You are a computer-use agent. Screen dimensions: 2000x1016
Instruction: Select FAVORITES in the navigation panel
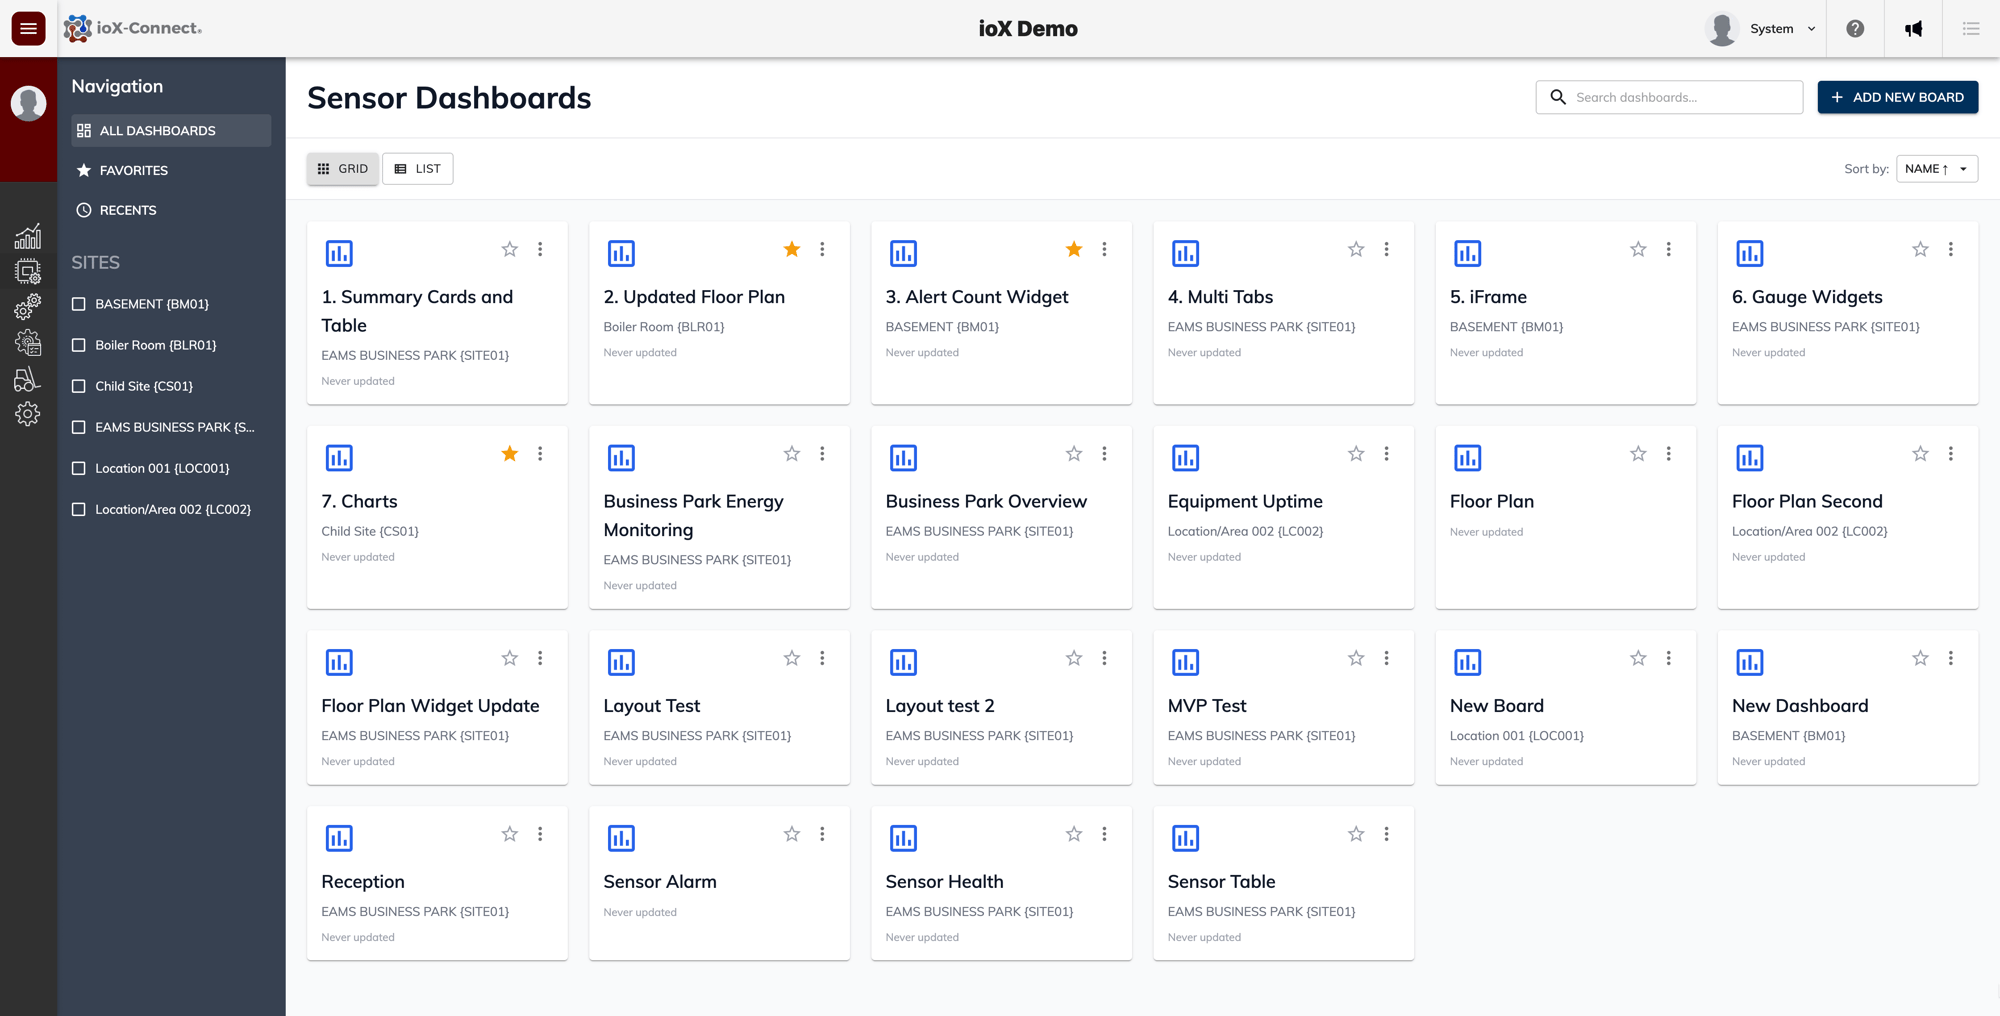click(x=133, y=170)
